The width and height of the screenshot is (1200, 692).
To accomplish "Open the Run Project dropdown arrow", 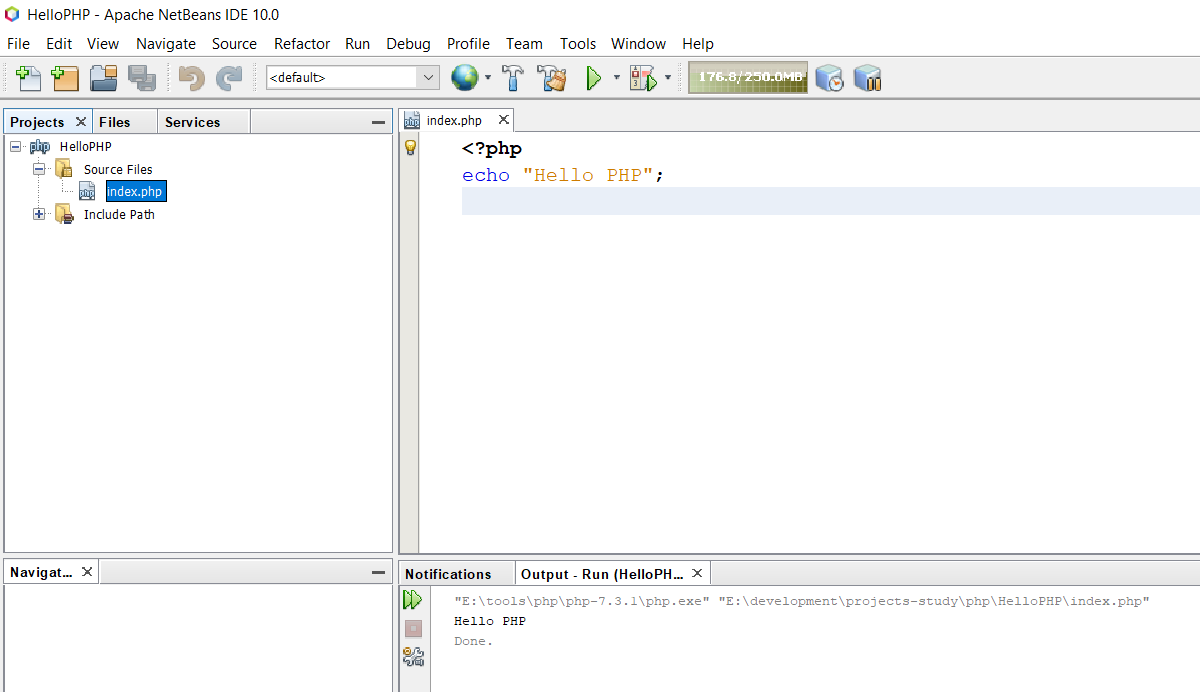I will 616,77.
